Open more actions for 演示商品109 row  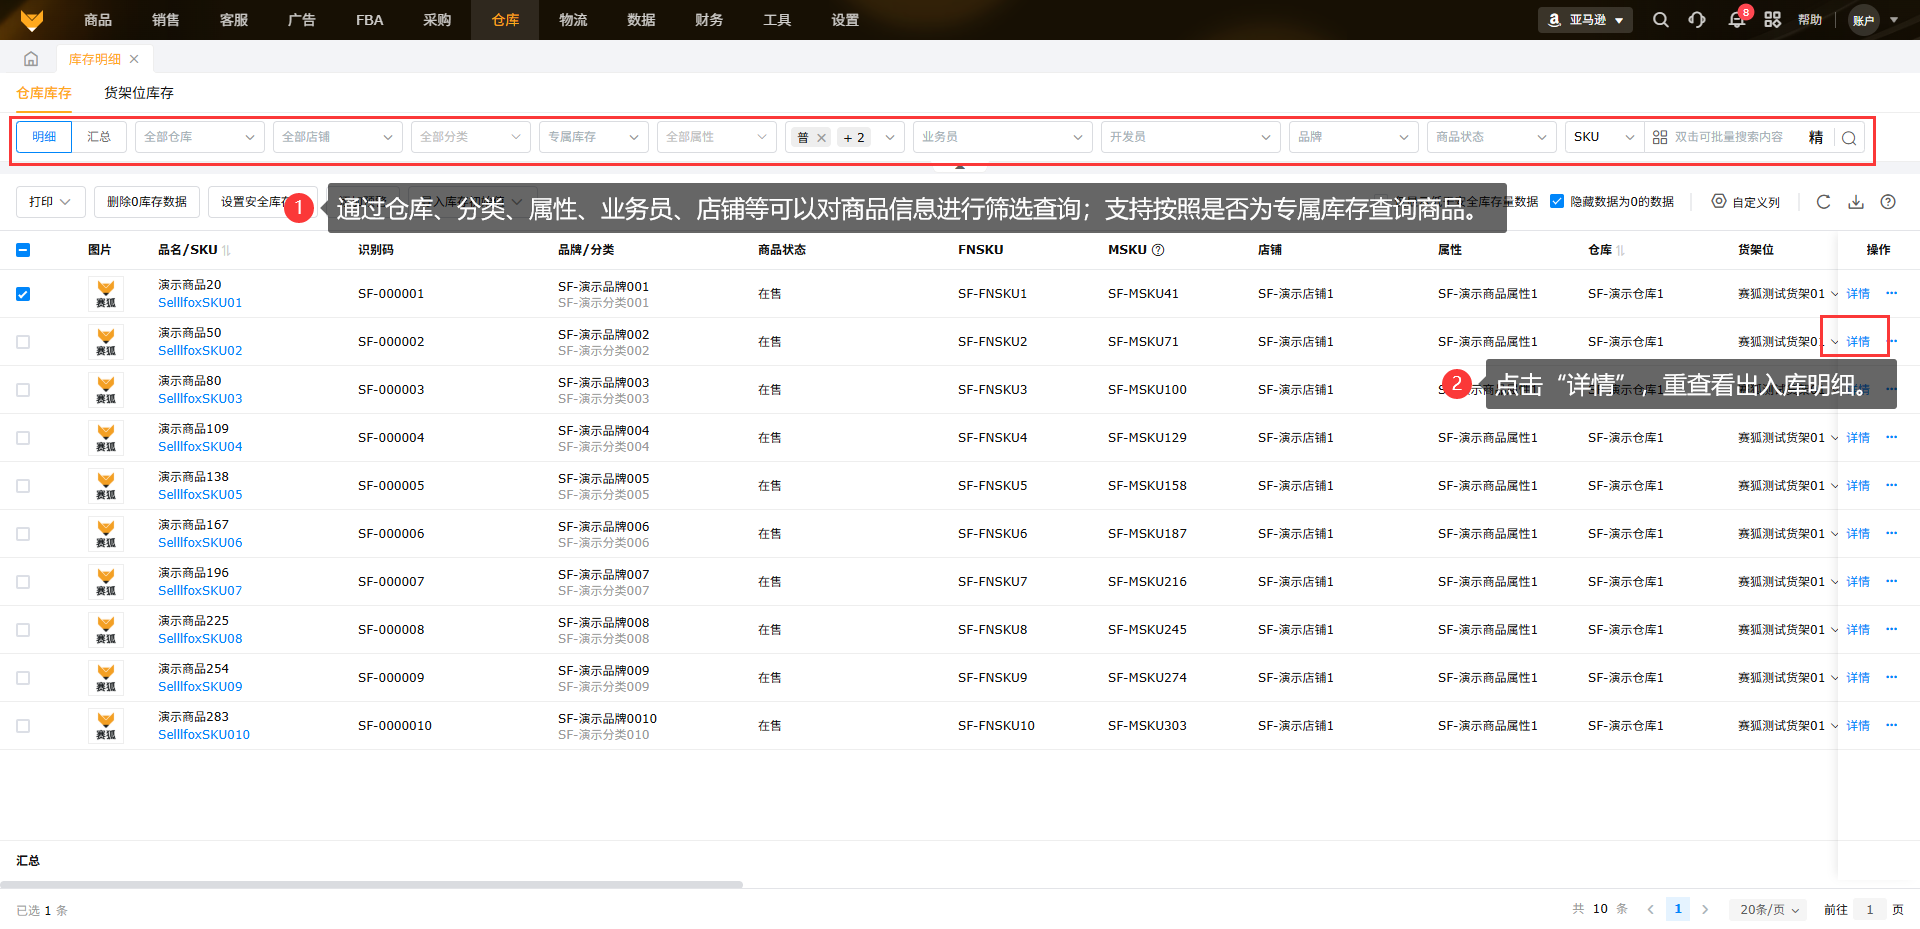tap(1891, 437)
